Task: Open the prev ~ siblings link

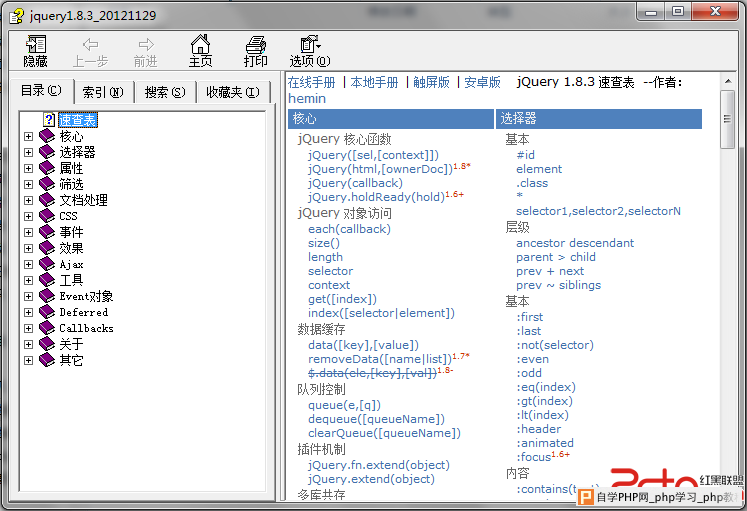Action: pos(558,285)
